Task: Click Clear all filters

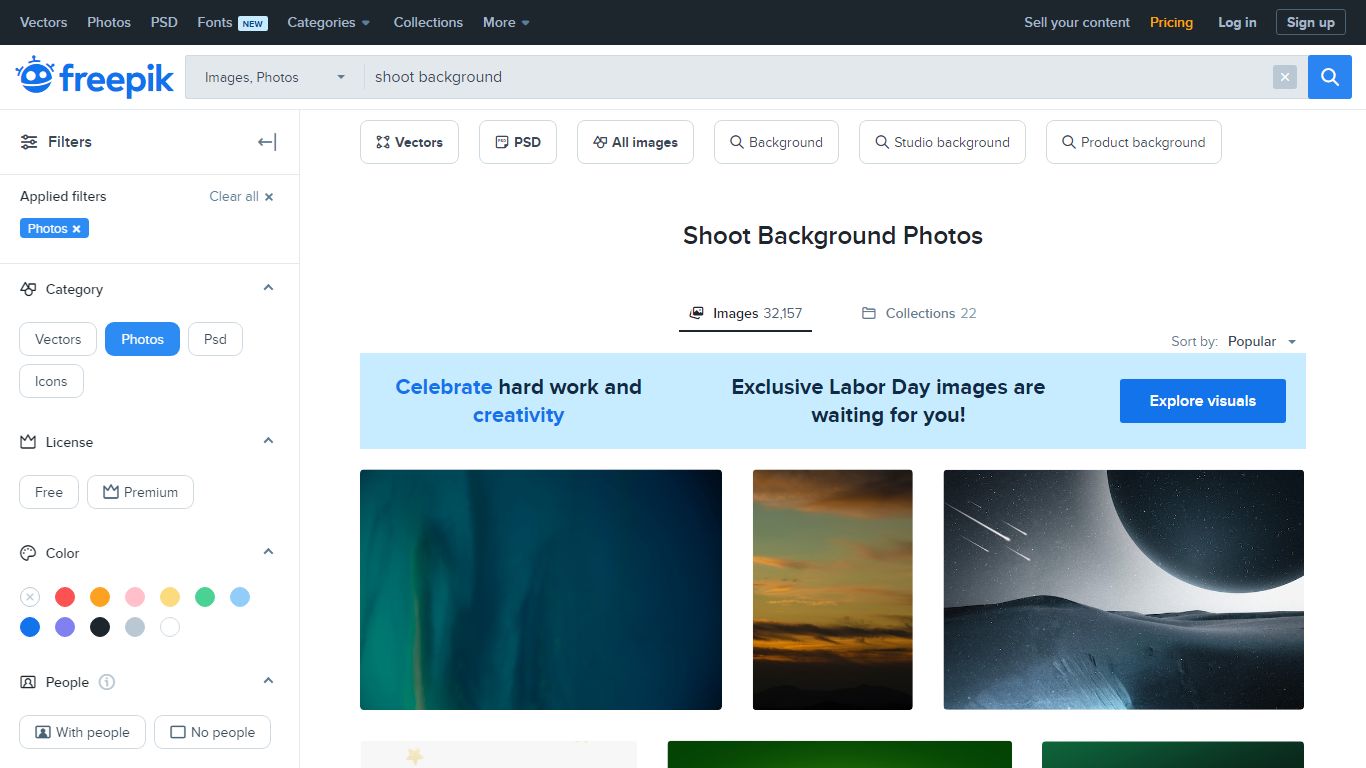Action: (241, 196)
